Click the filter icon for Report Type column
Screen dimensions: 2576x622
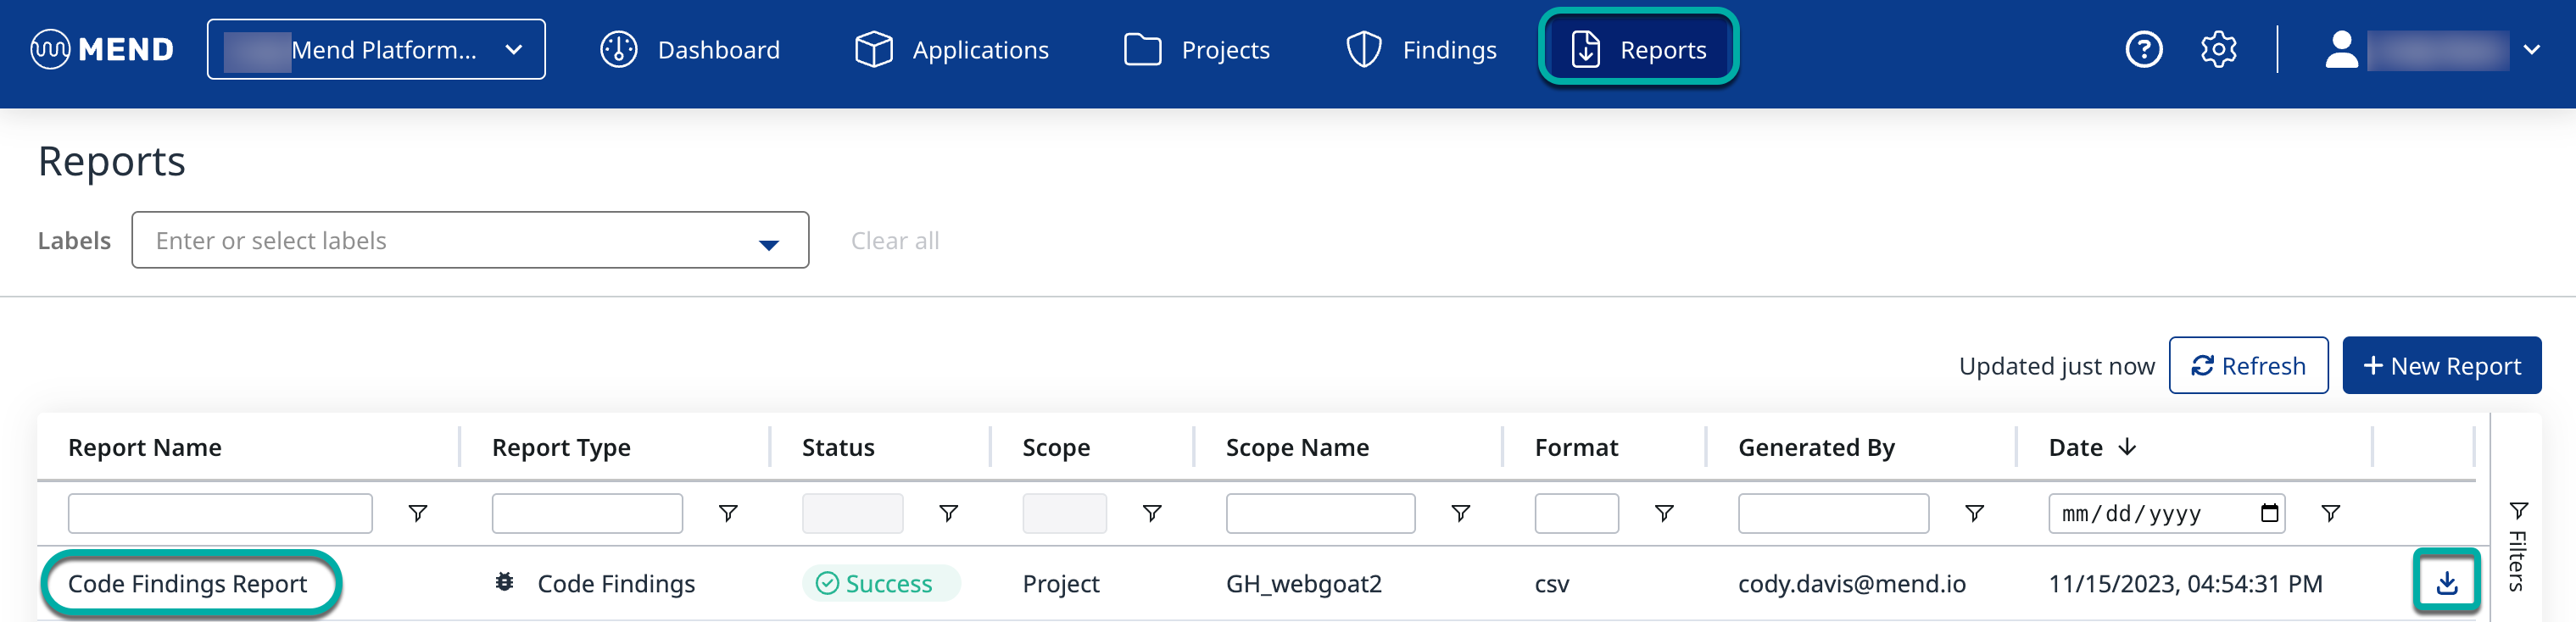(728, 513)
